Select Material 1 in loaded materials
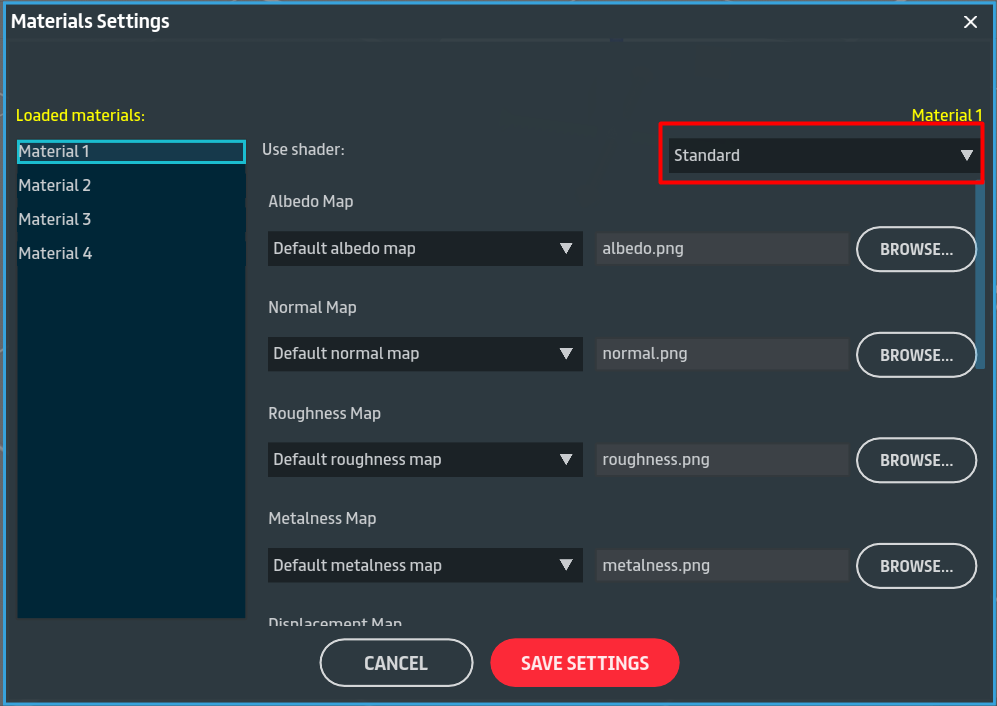 coord(131,152)
